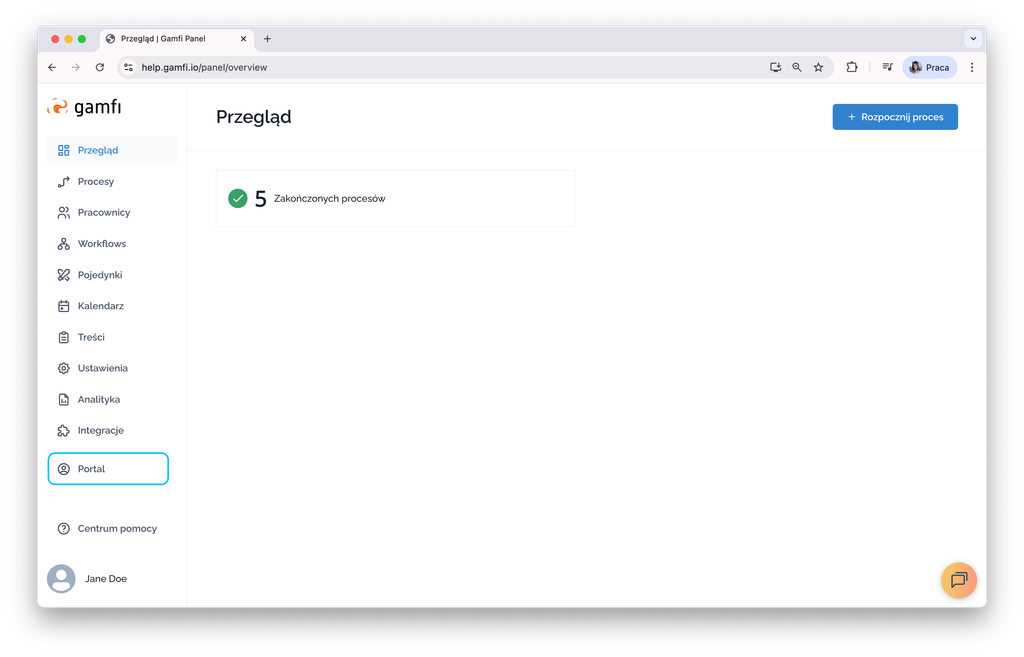This screenshot has height=657, width=1024.
Task: Go to Kalendarz in the sidebar
Action: click(112, 306)
